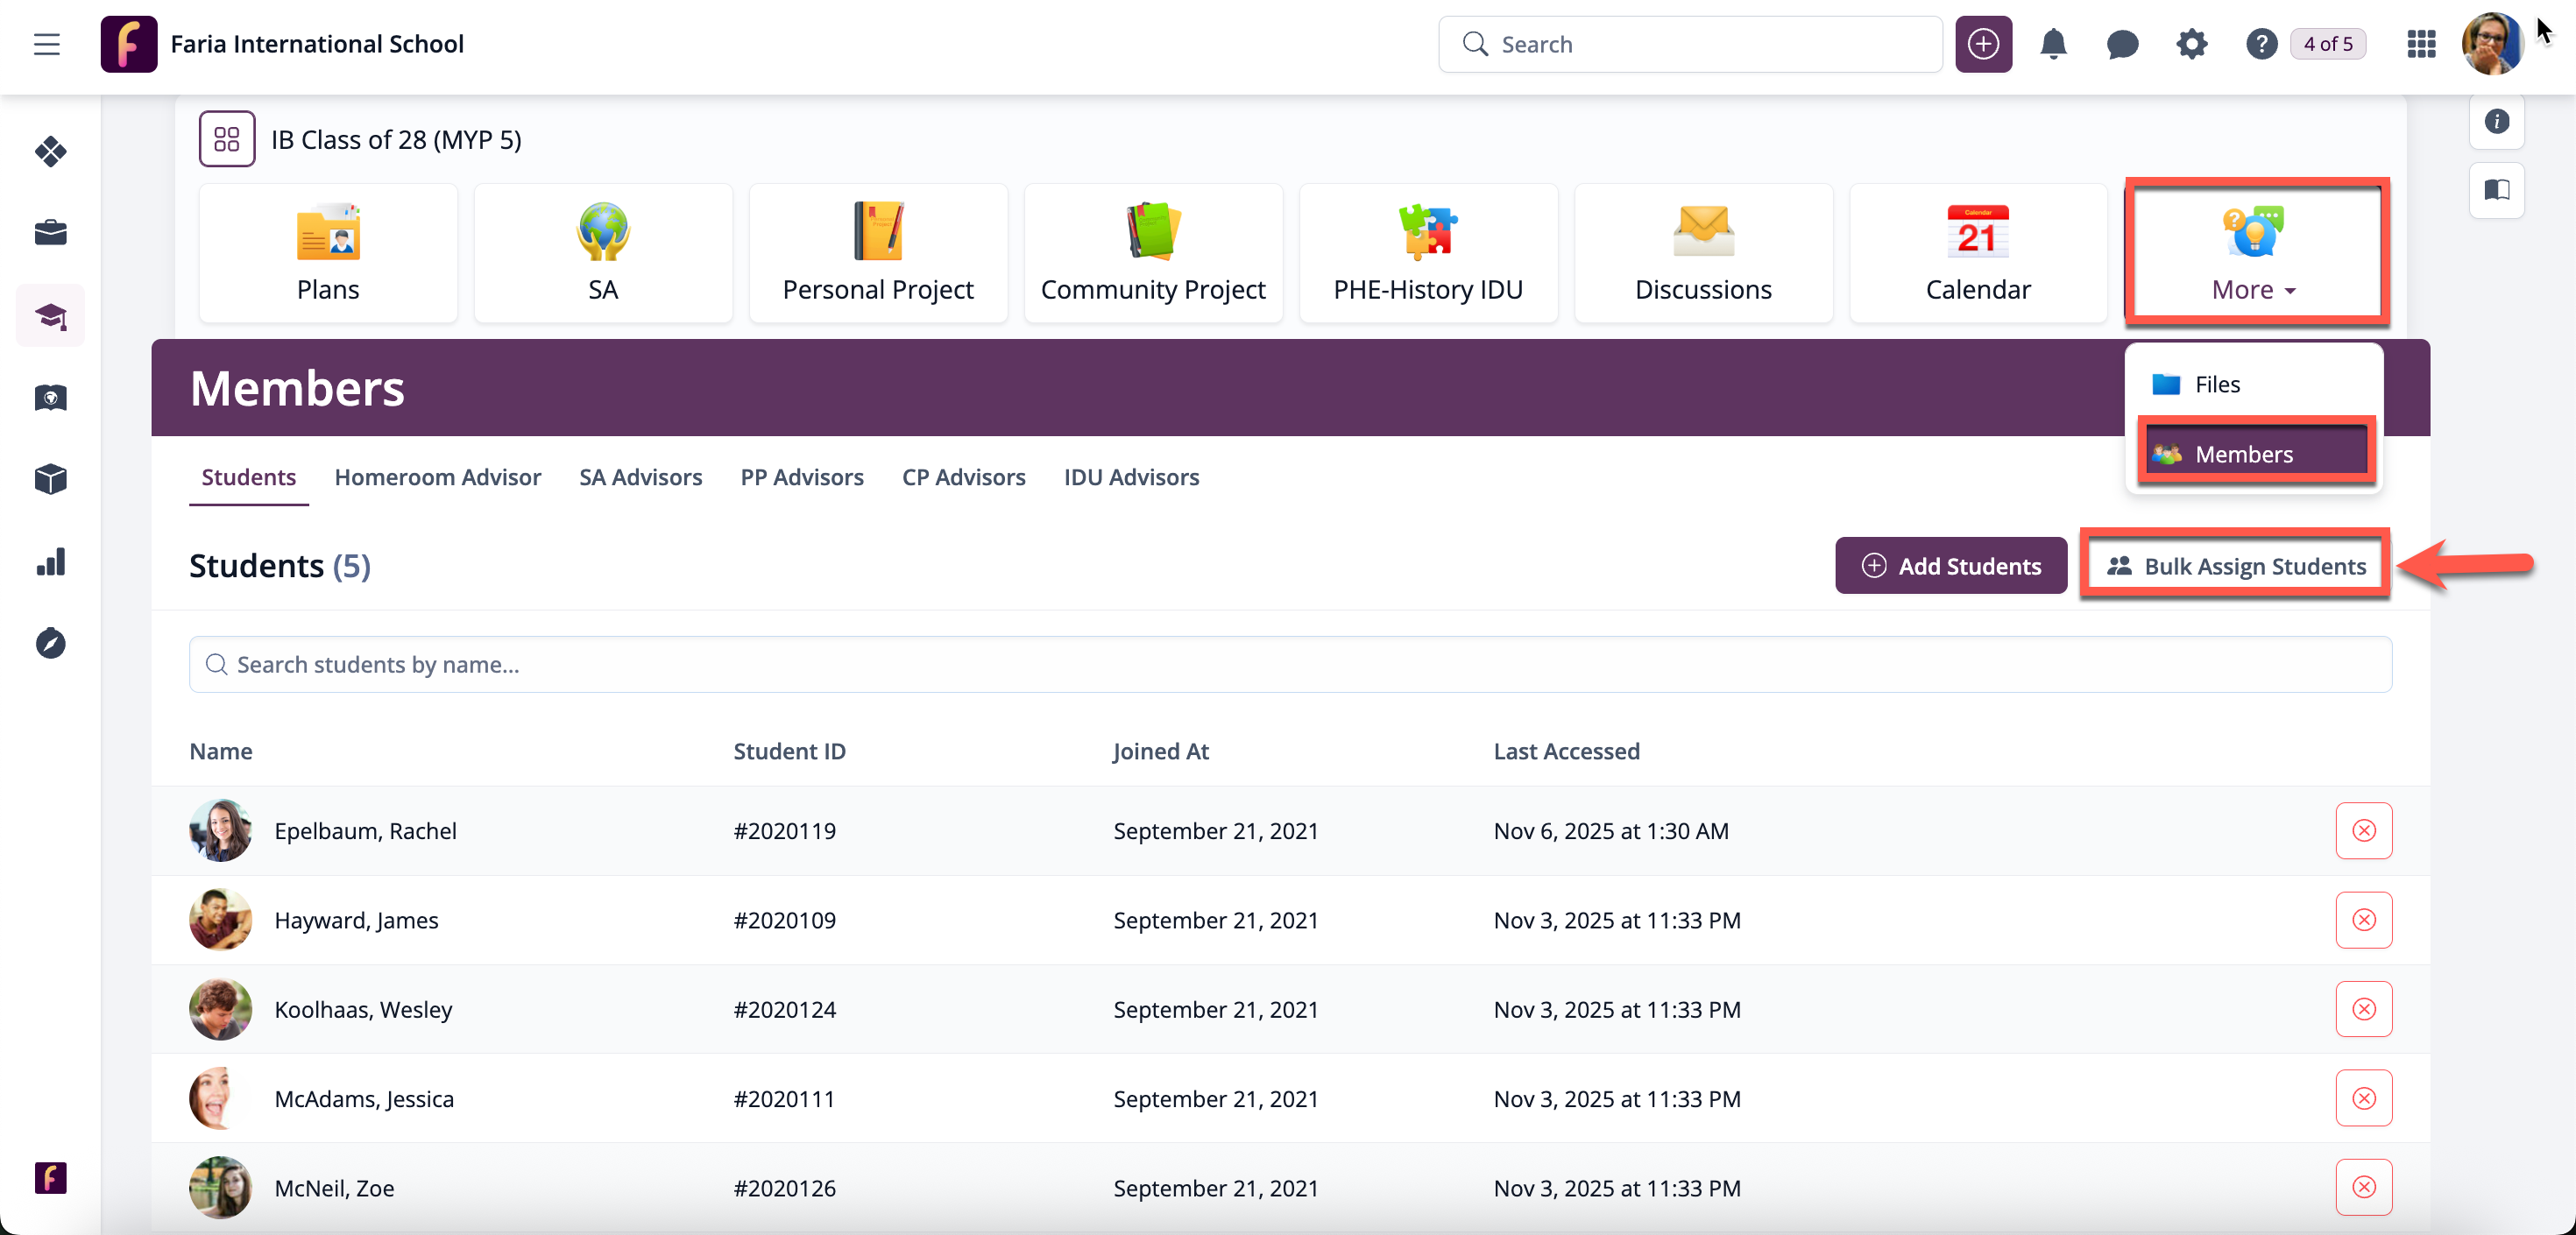Open the compass sidebar icon

tap(50, 643)
